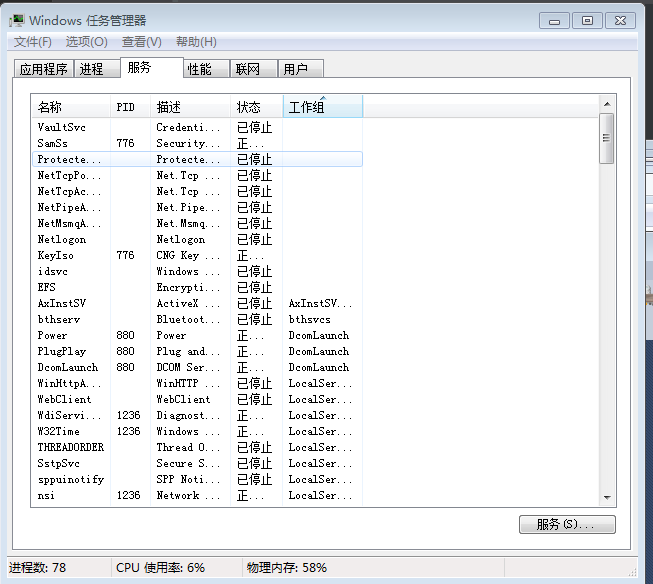Open the 选项(O) menu
The width and height of the screenshot is (653, 584).
click(x=87, y=42)
